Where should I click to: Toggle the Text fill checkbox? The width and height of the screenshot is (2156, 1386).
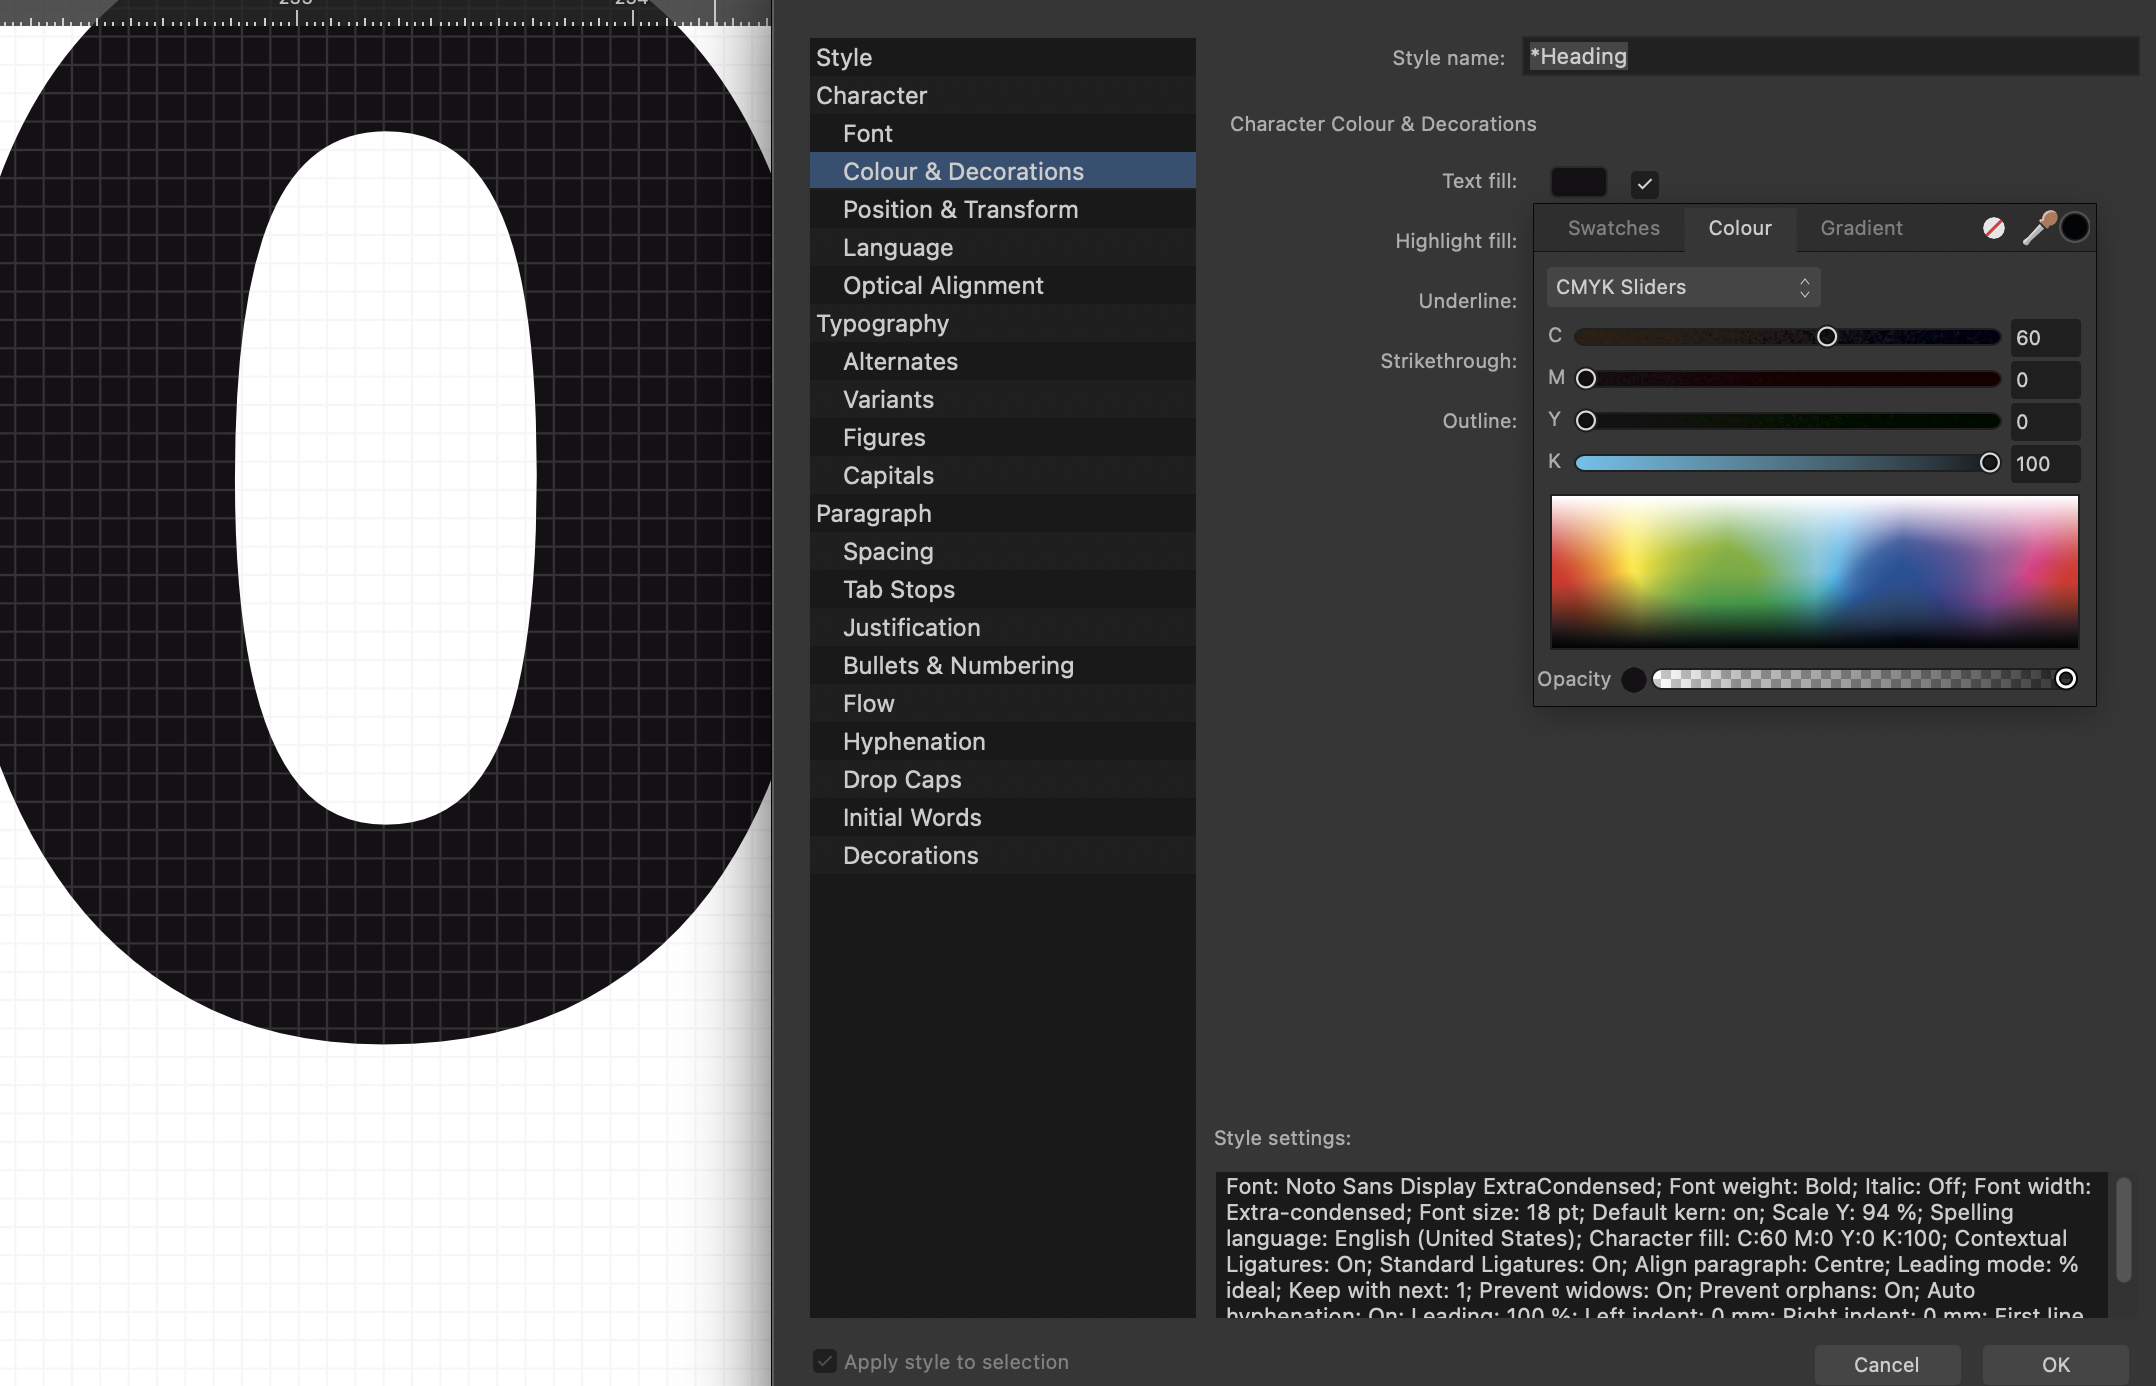click(1644, 184)
